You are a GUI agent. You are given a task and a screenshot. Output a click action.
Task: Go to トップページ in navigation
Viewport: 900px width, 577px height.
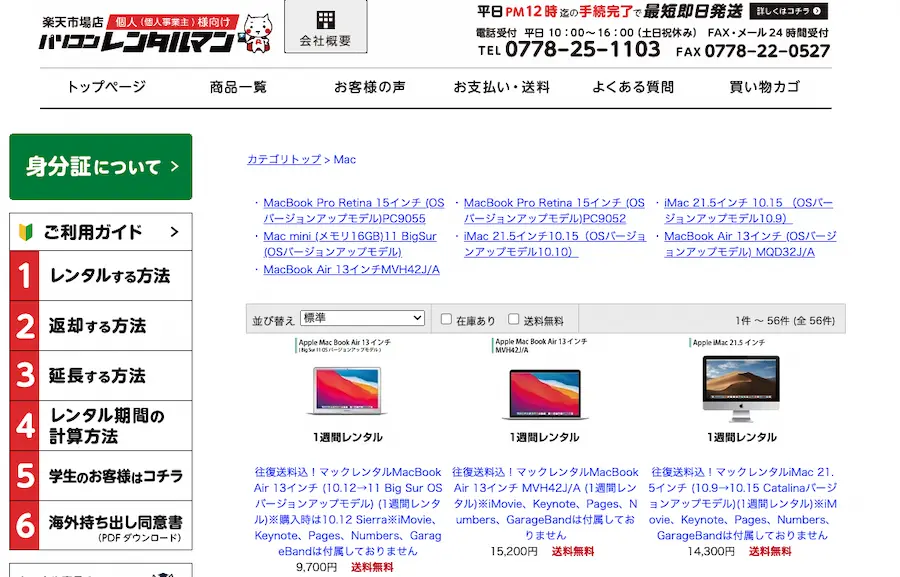point(106,87)
